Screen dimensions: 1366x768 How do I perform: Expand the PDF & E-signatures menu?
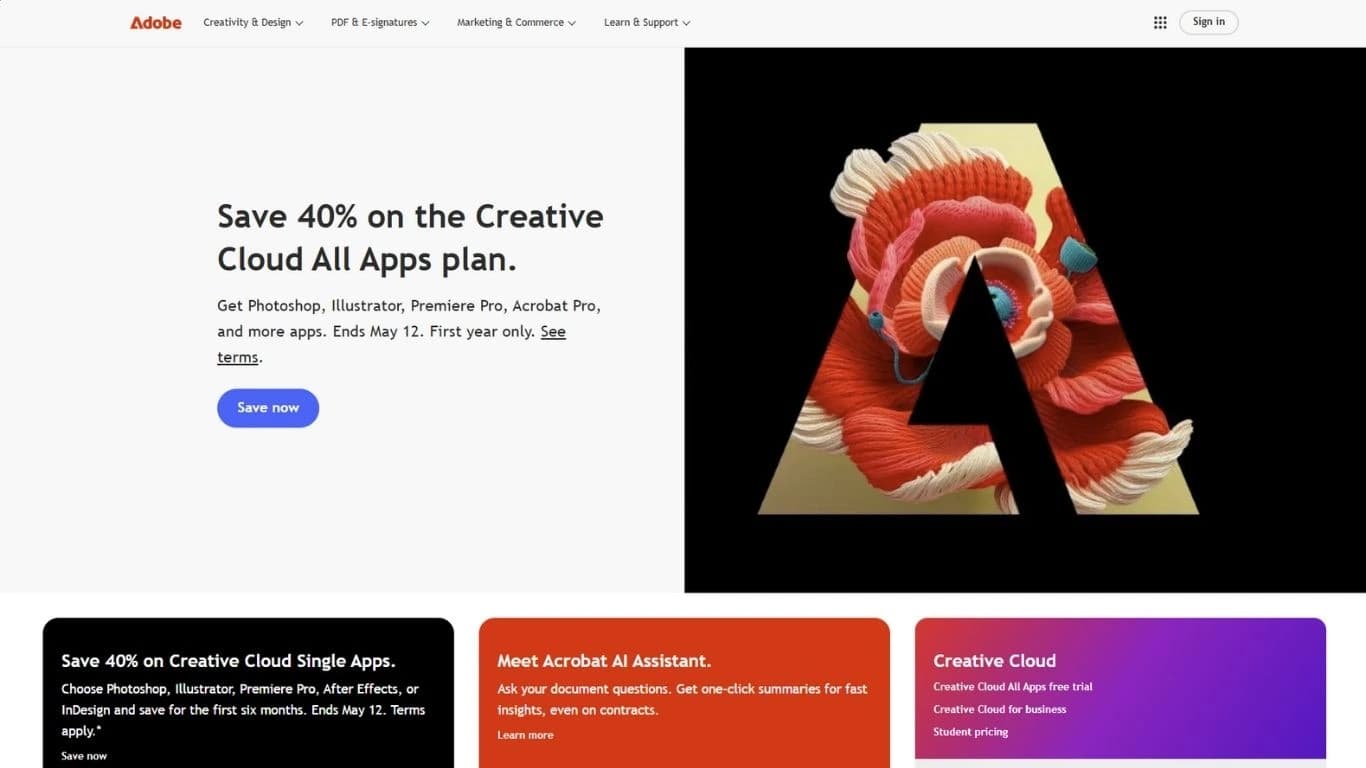(380, 22)
